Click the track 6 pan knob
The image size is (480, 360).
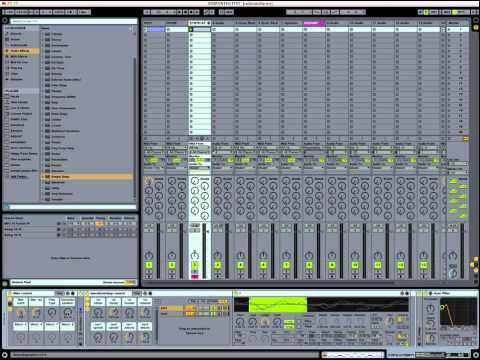point(263,256)
